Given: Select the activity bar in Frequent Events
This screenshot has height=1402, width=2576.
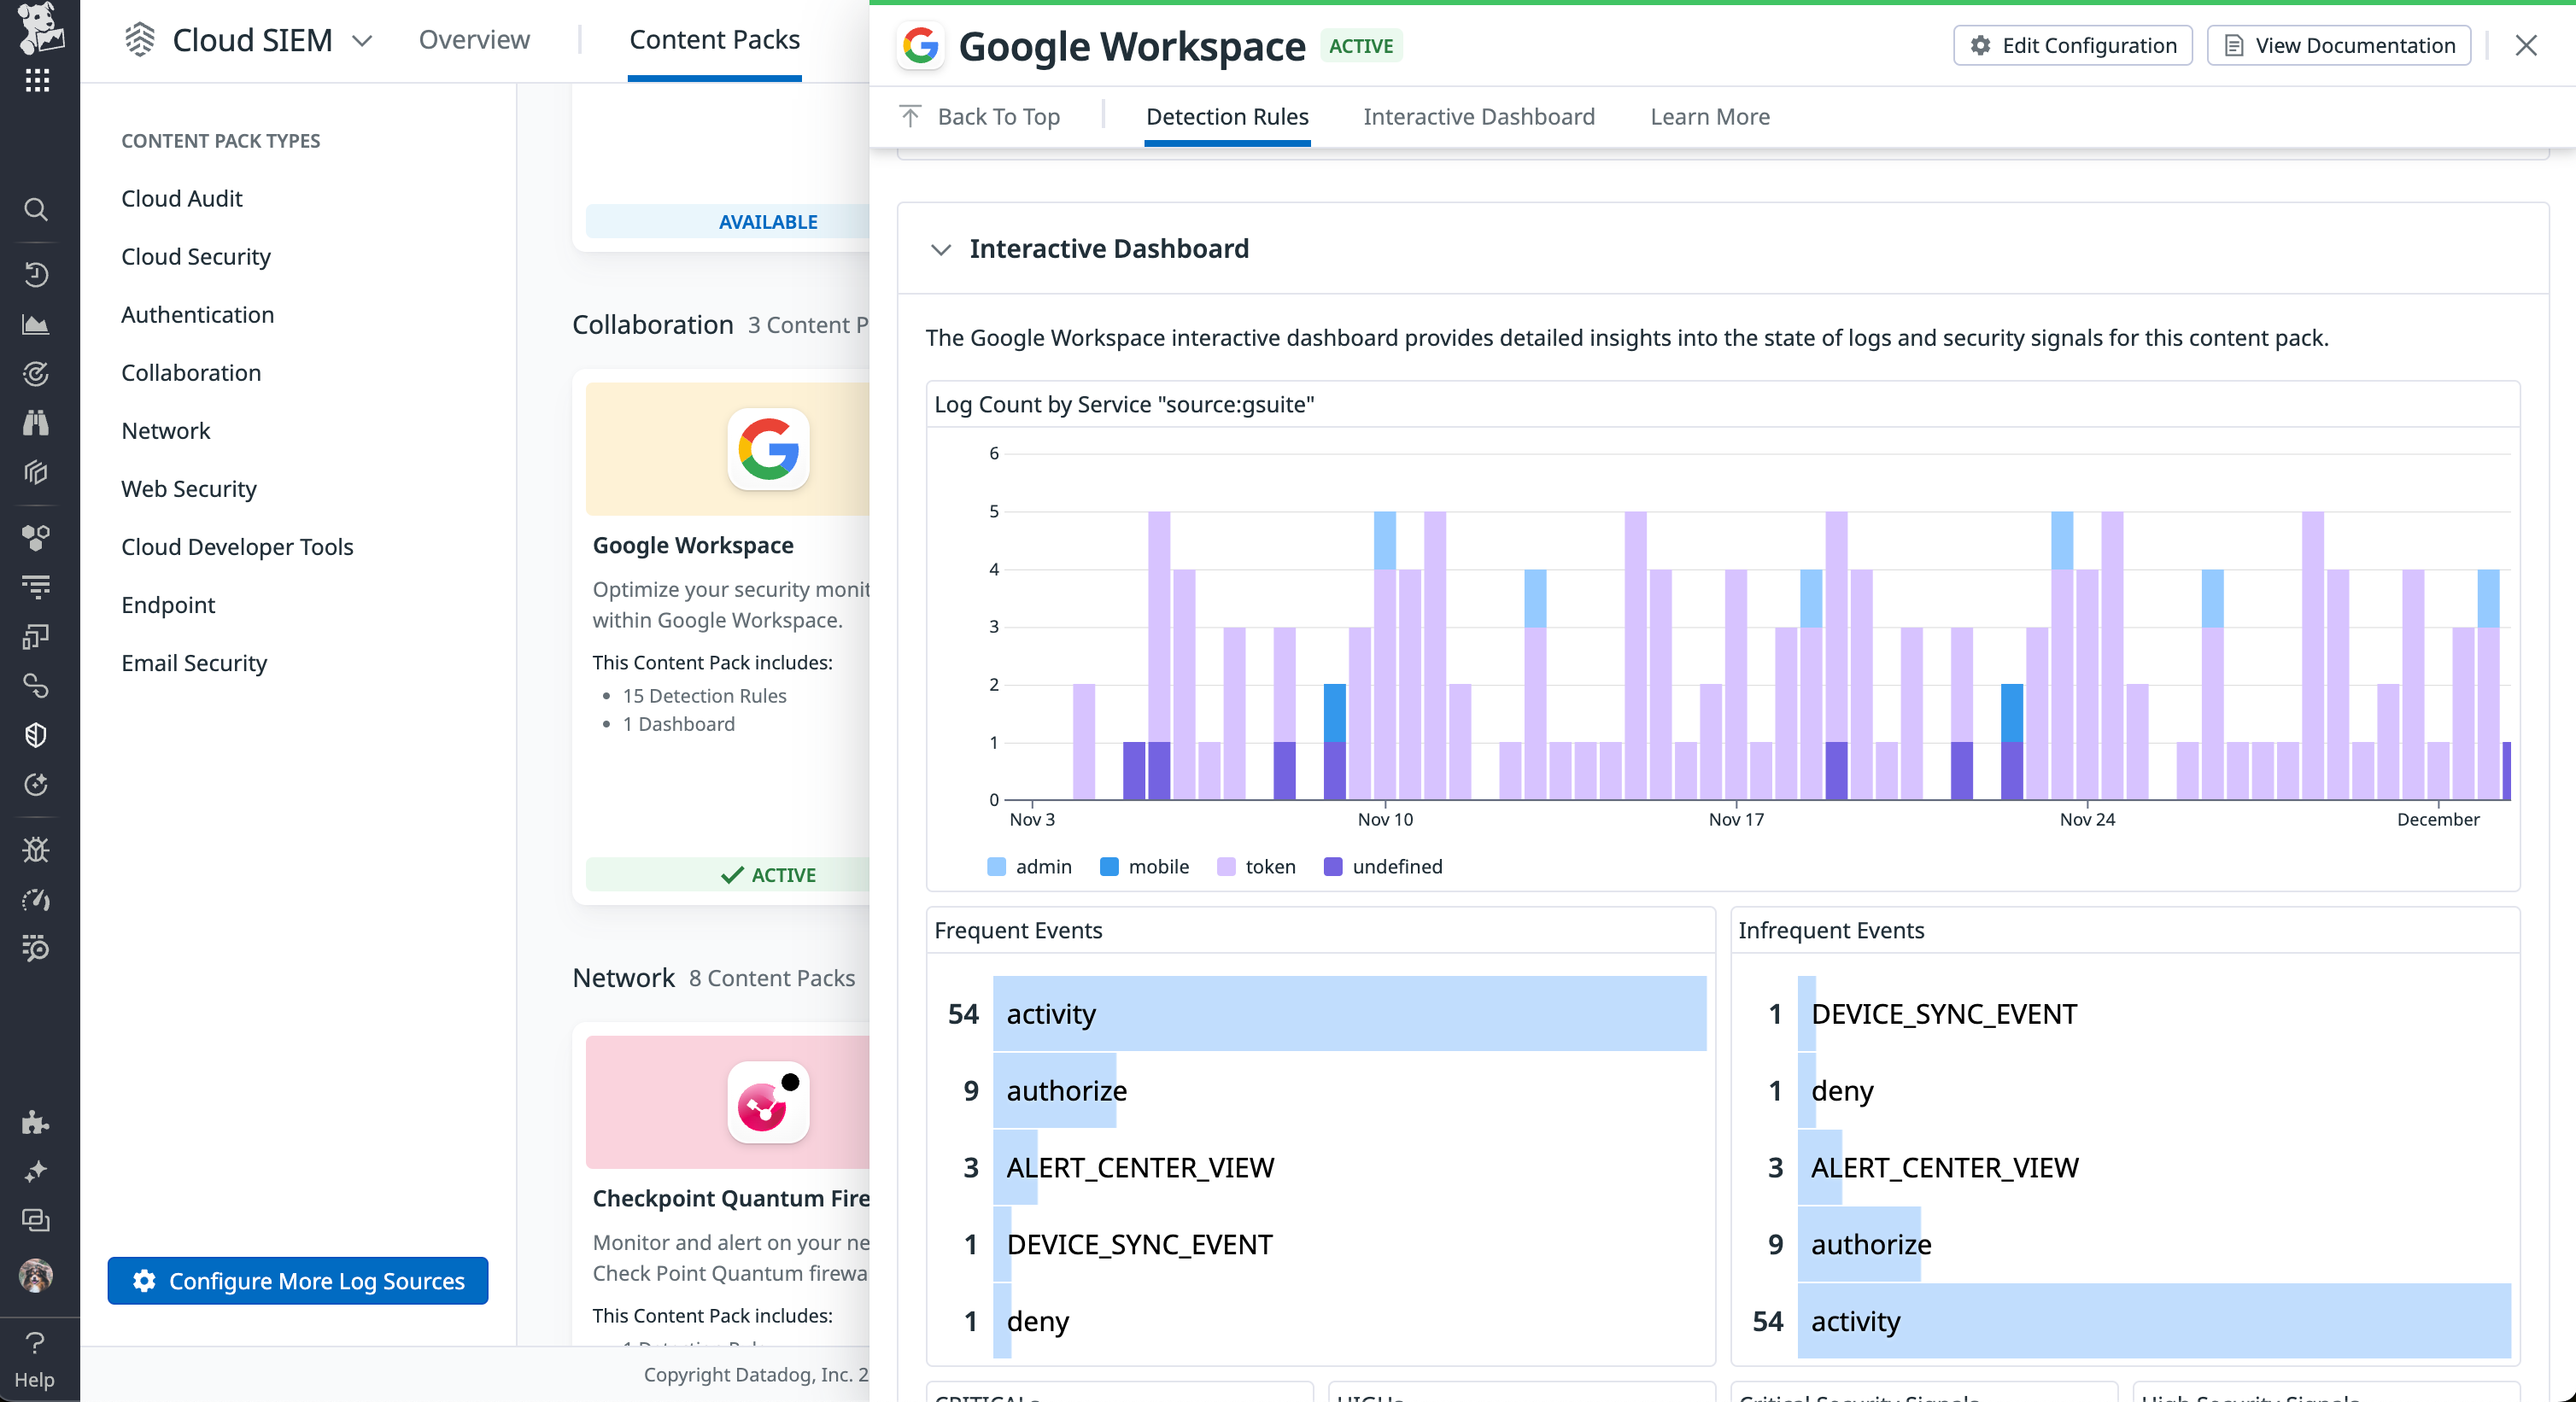Looking at the screenshot, I should click(x=1349, y=1014).
